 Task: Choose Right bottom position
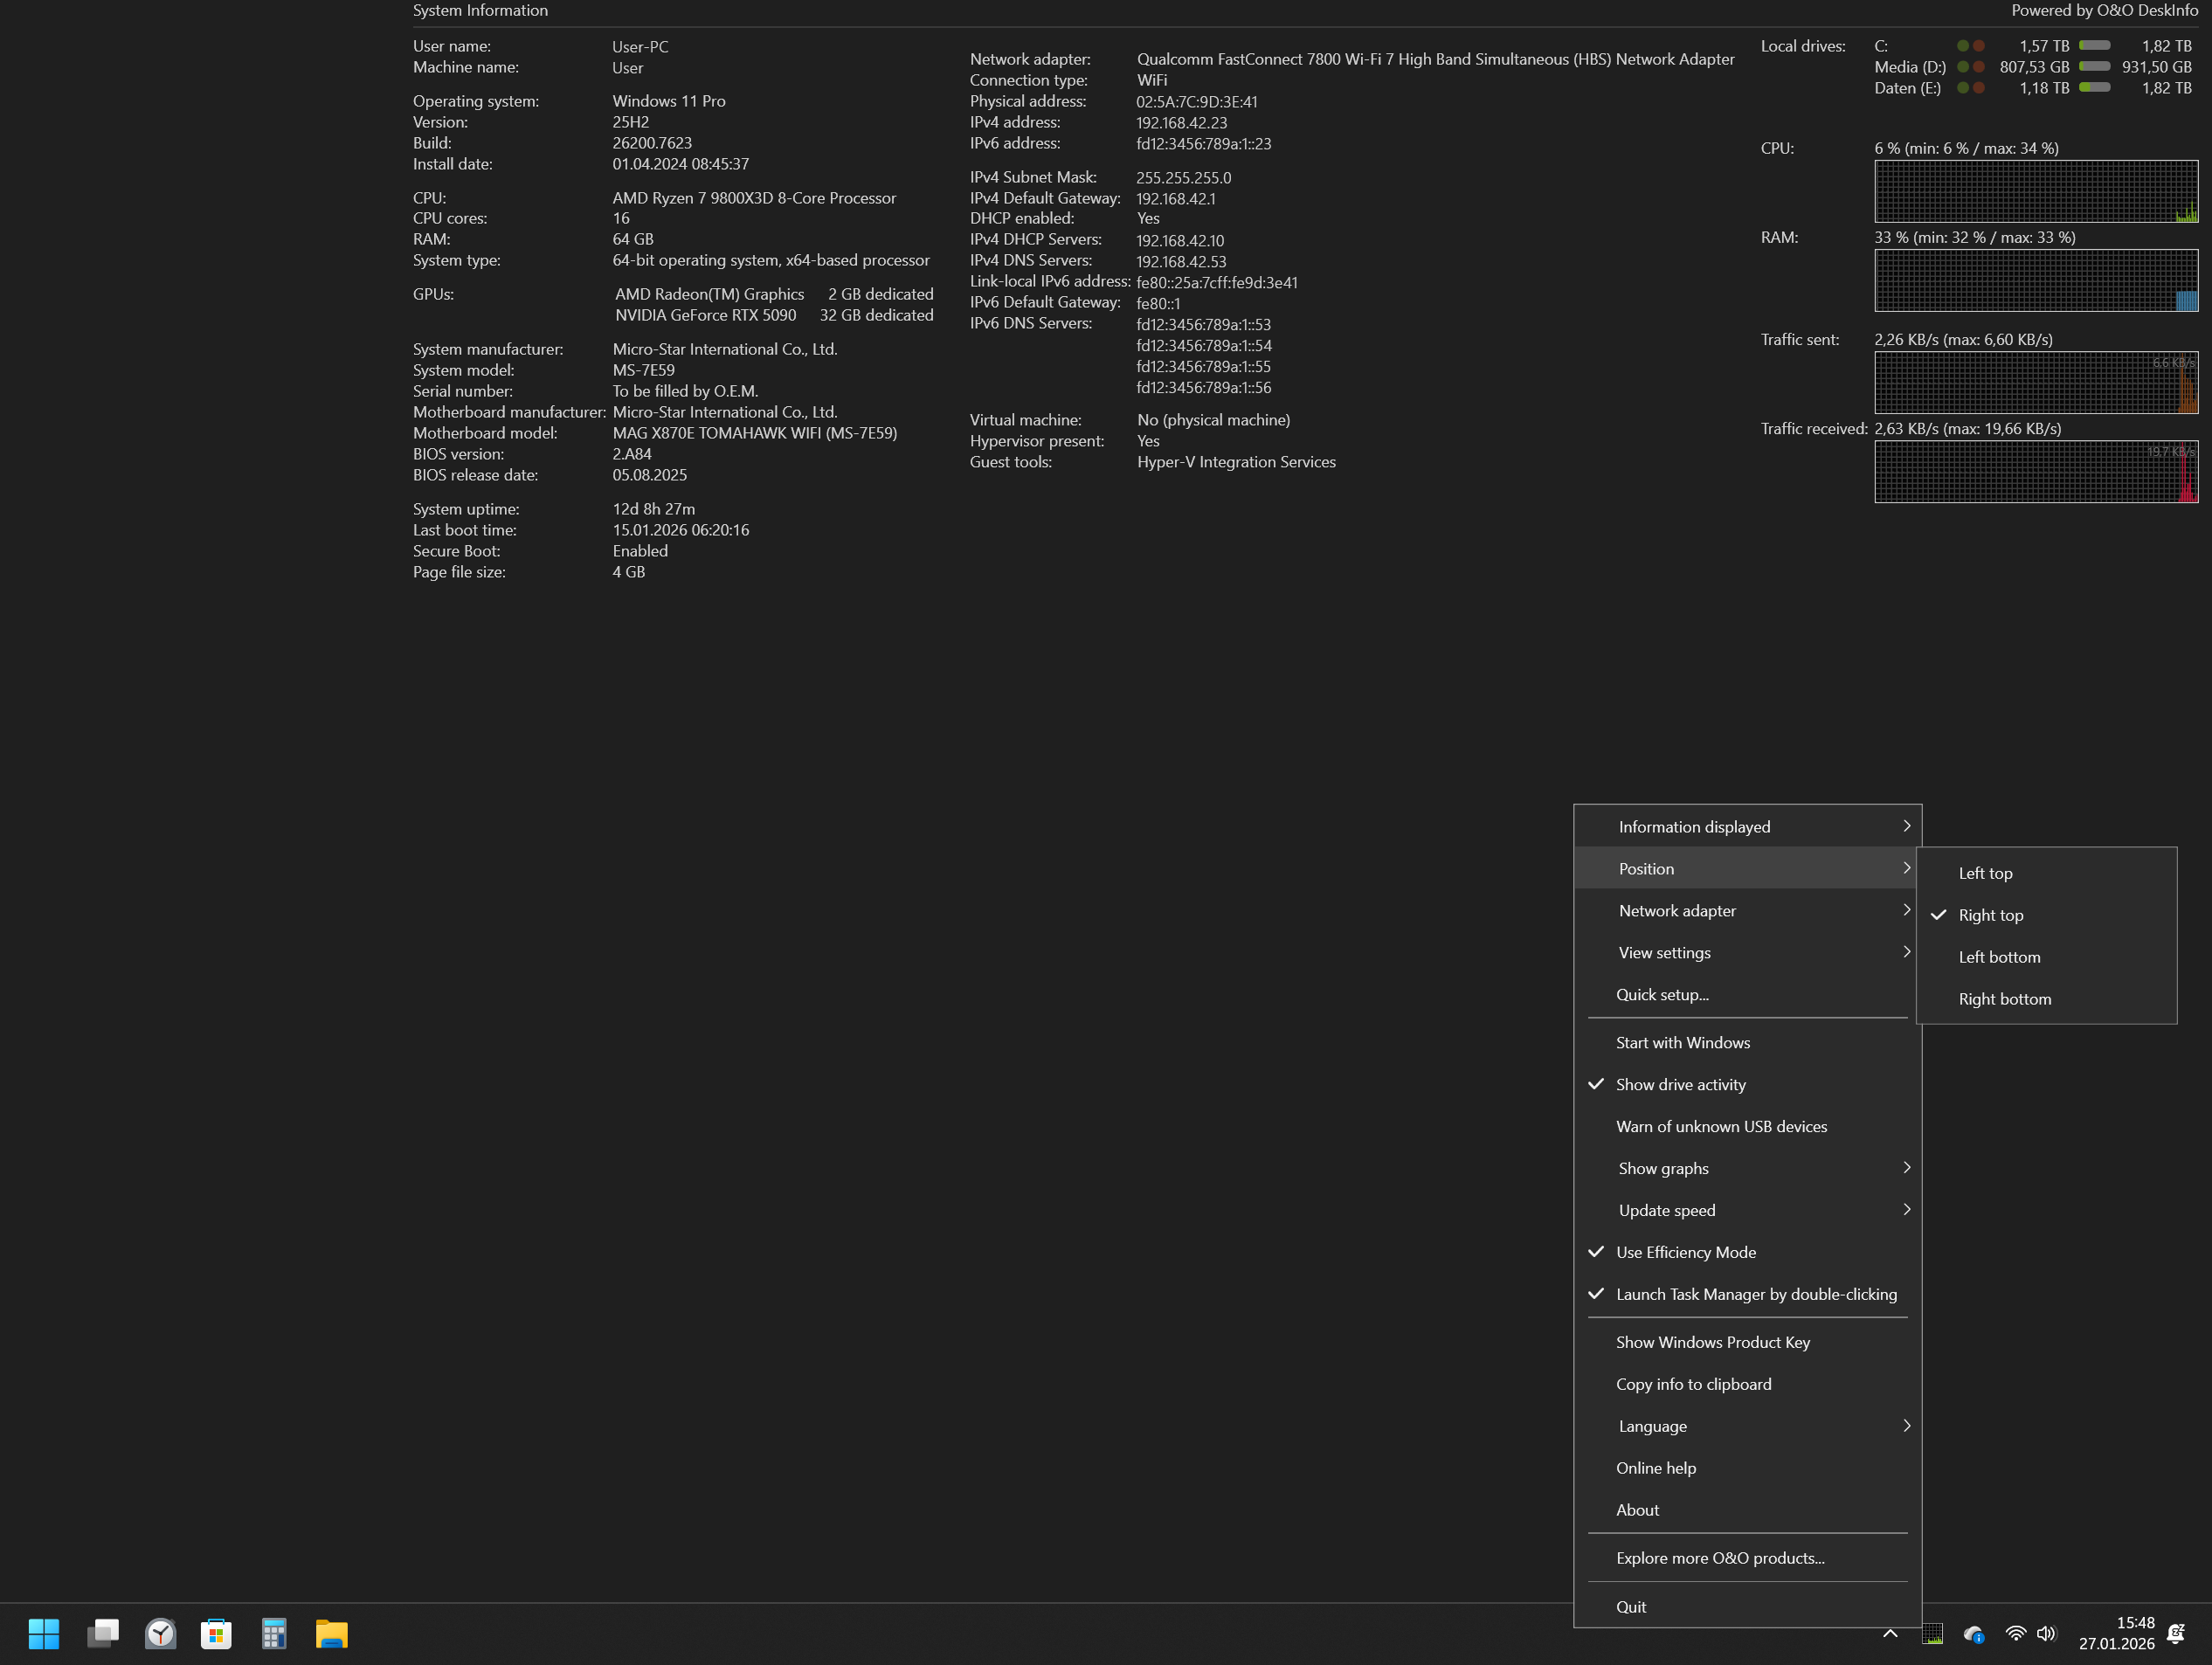point(2004,999)
